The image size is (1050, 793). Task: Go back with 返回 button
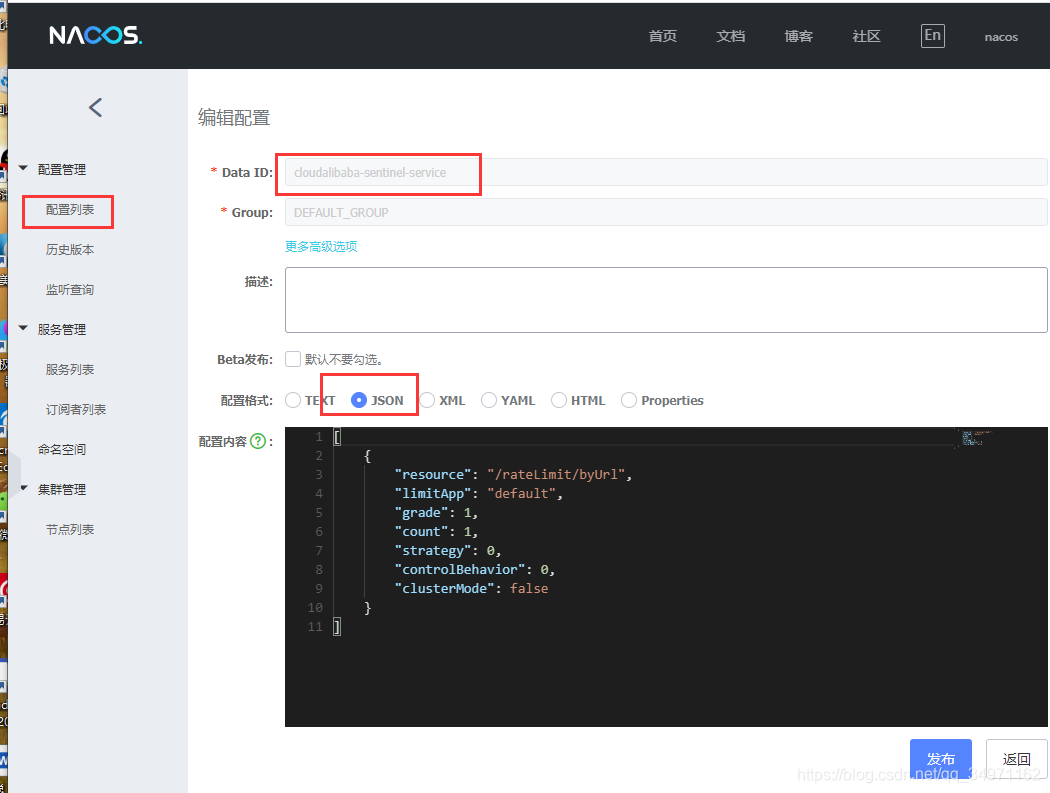1016,758
